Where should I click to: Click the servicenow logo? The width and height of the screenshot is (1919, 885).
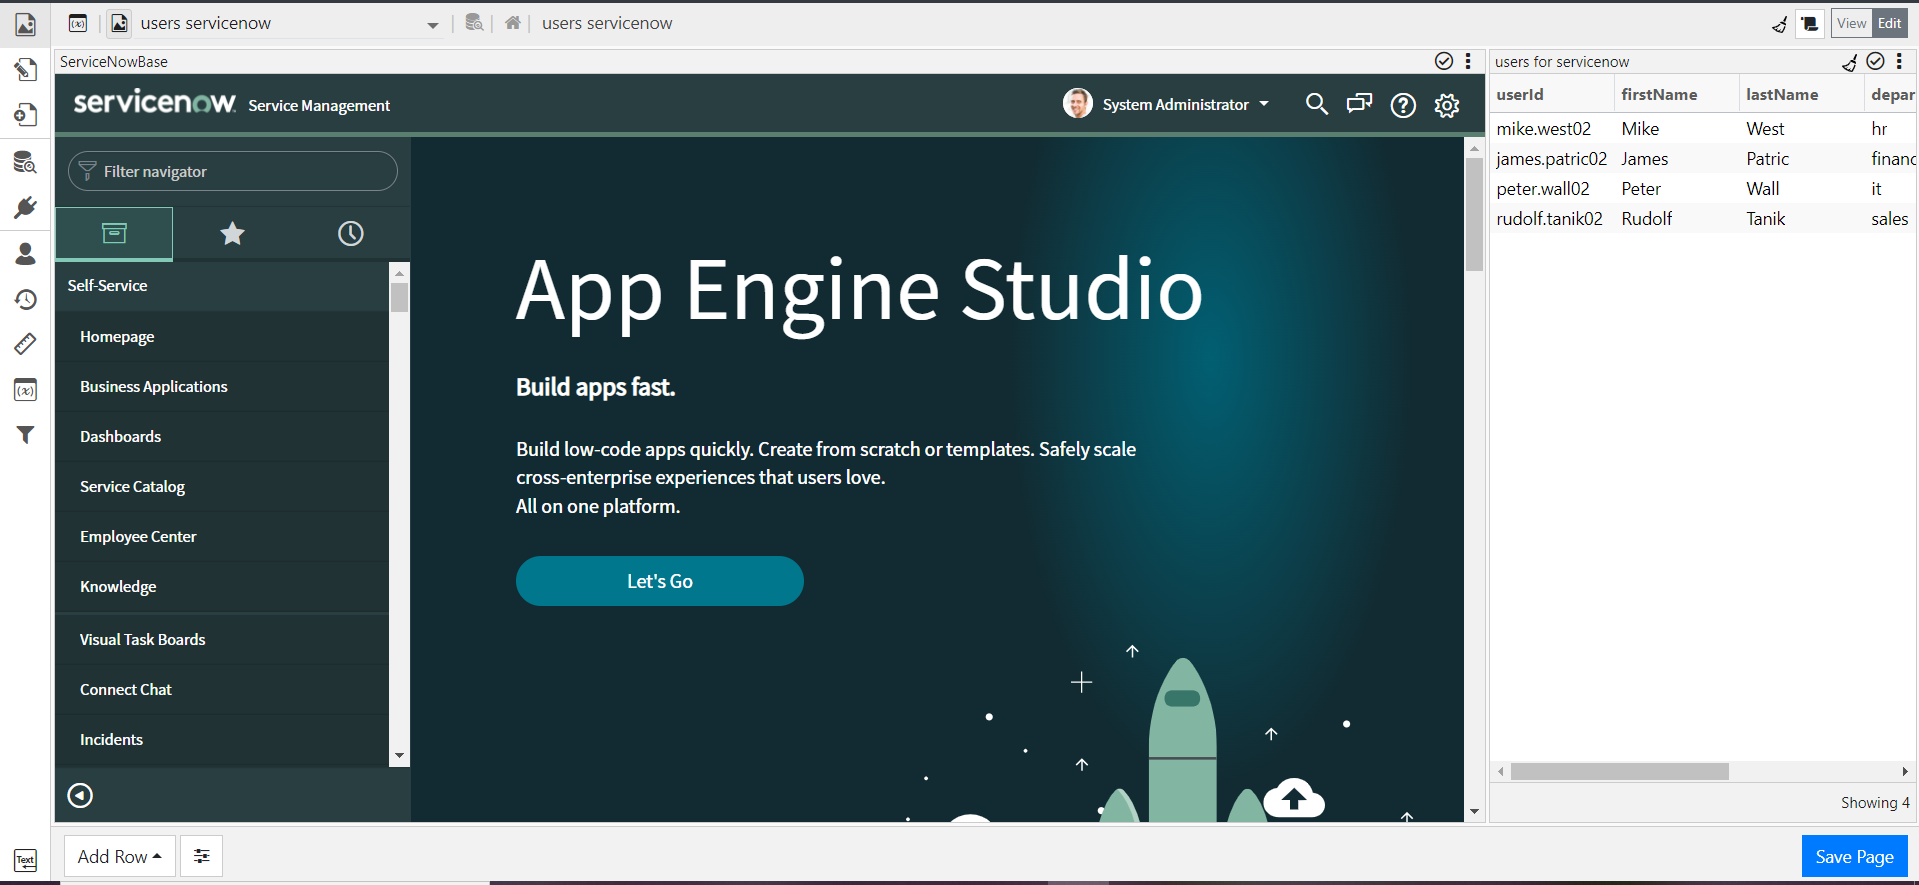click(155, 103)
